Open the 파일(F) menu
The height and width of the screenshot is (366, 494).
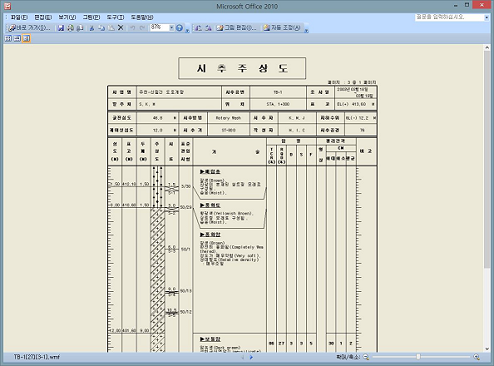tap(19, 17)
